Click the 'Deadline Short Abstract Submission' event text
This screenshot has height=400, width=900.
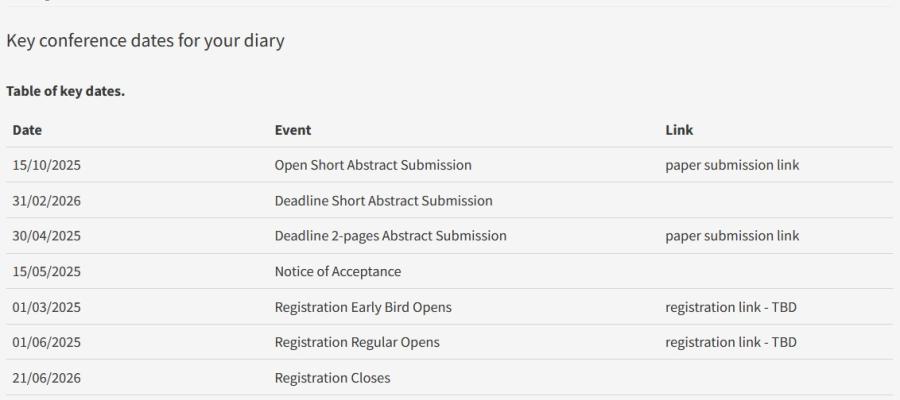(x=383, y=201)
